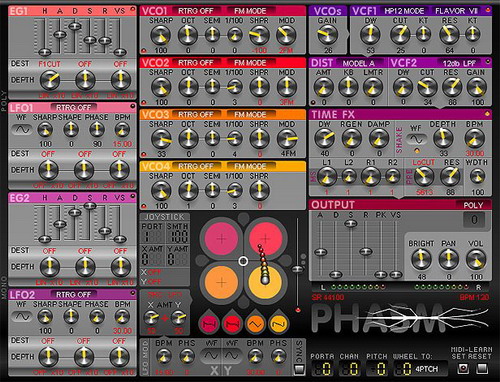The image size is (500, 382).
Task: Click the LFO MOD X waveform icon
Action: point(211,355)
